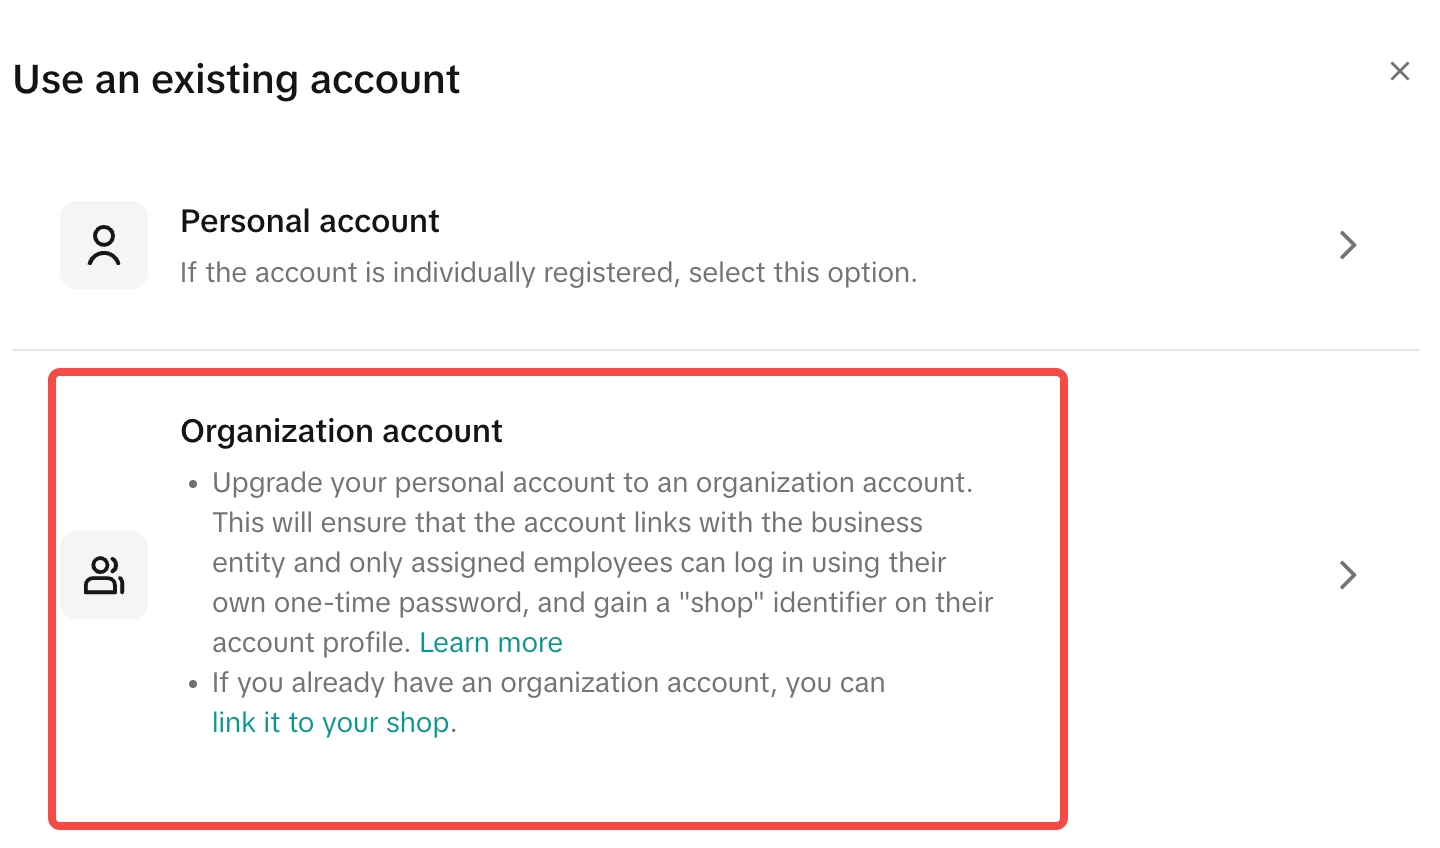Select the Organization account heading
The height and width of the screenshot is (848, 1440).
(341, 431)
